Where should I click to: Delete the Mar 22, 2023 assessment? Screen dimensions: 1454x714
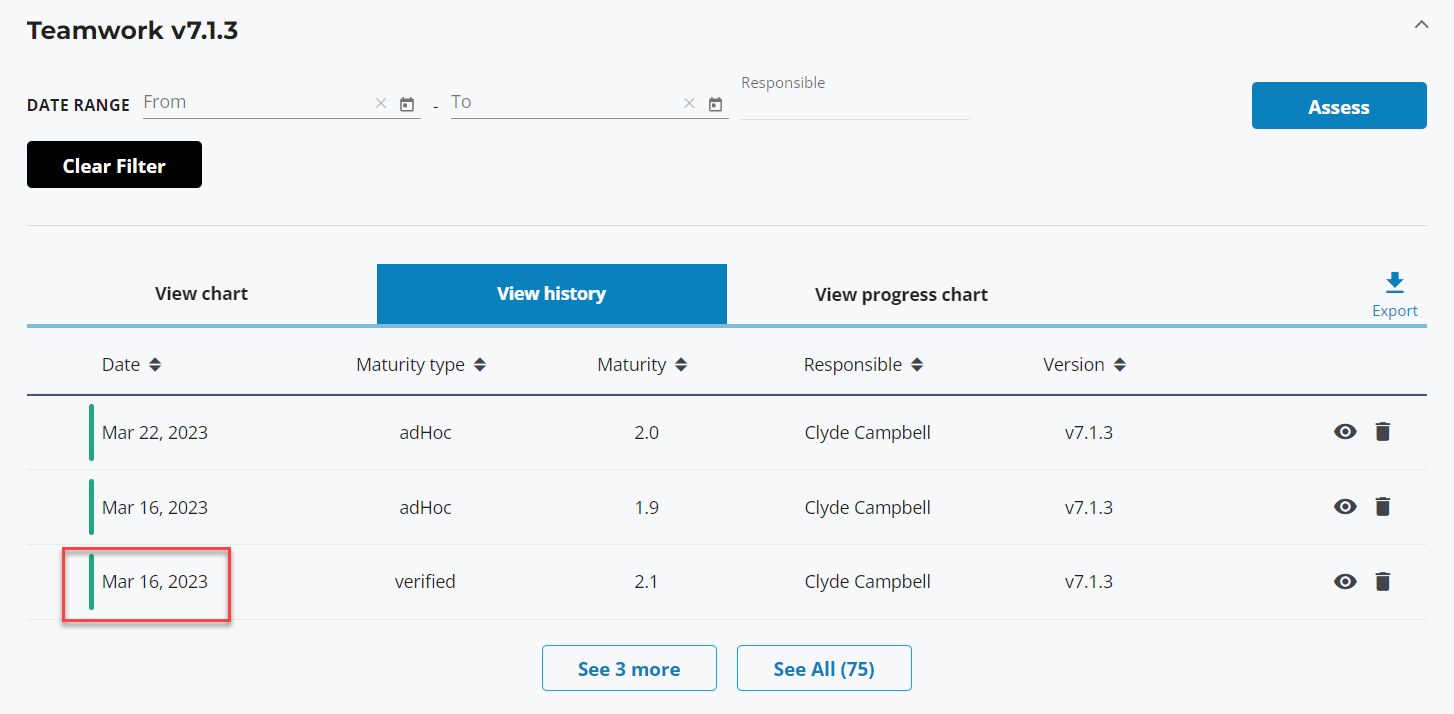click(1382, 432)
